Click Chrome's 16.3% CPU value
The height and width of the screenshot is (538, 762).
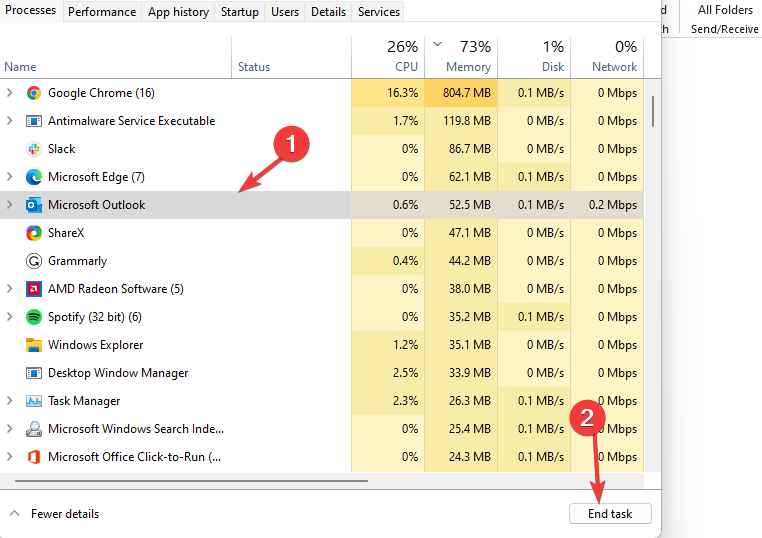pos(402,93)
